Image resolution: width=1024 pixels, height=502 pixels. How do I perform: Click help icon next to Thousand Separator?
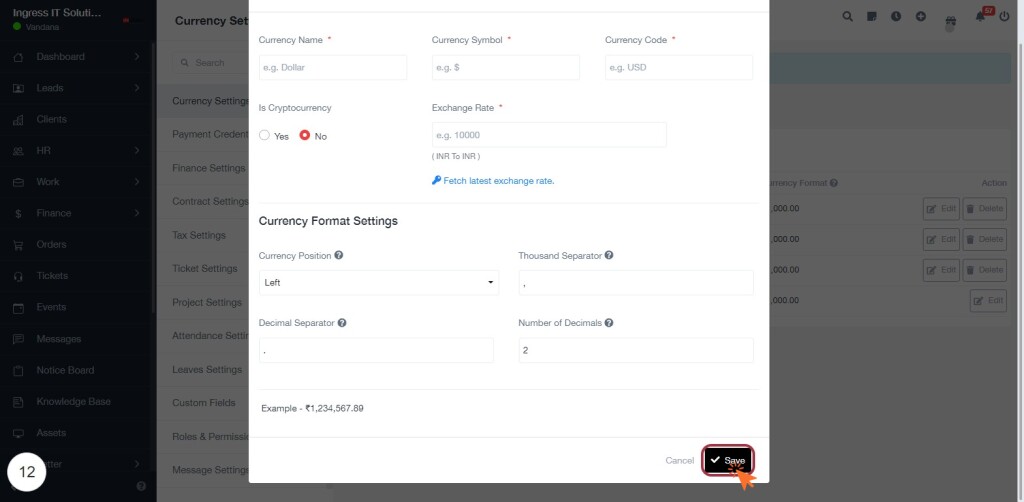point(609,255)
